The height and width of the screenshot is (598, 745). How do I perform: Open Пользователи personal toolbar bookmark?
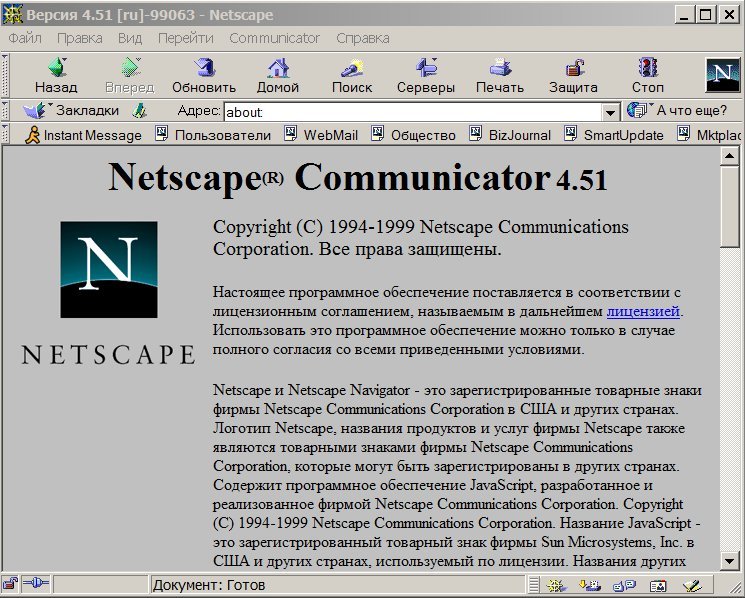[x=213, y=135]
